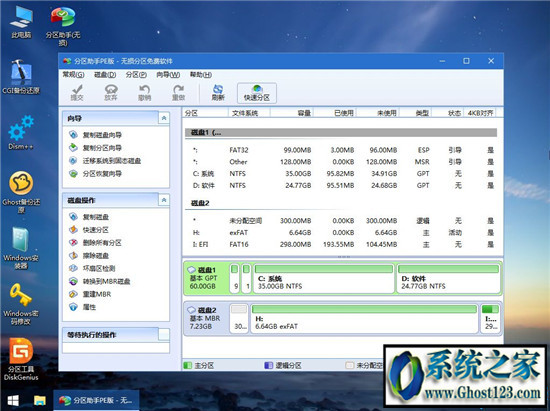
Task: Open the CGI备份还原 desktop icon
Action: click(x=21, y=77)
